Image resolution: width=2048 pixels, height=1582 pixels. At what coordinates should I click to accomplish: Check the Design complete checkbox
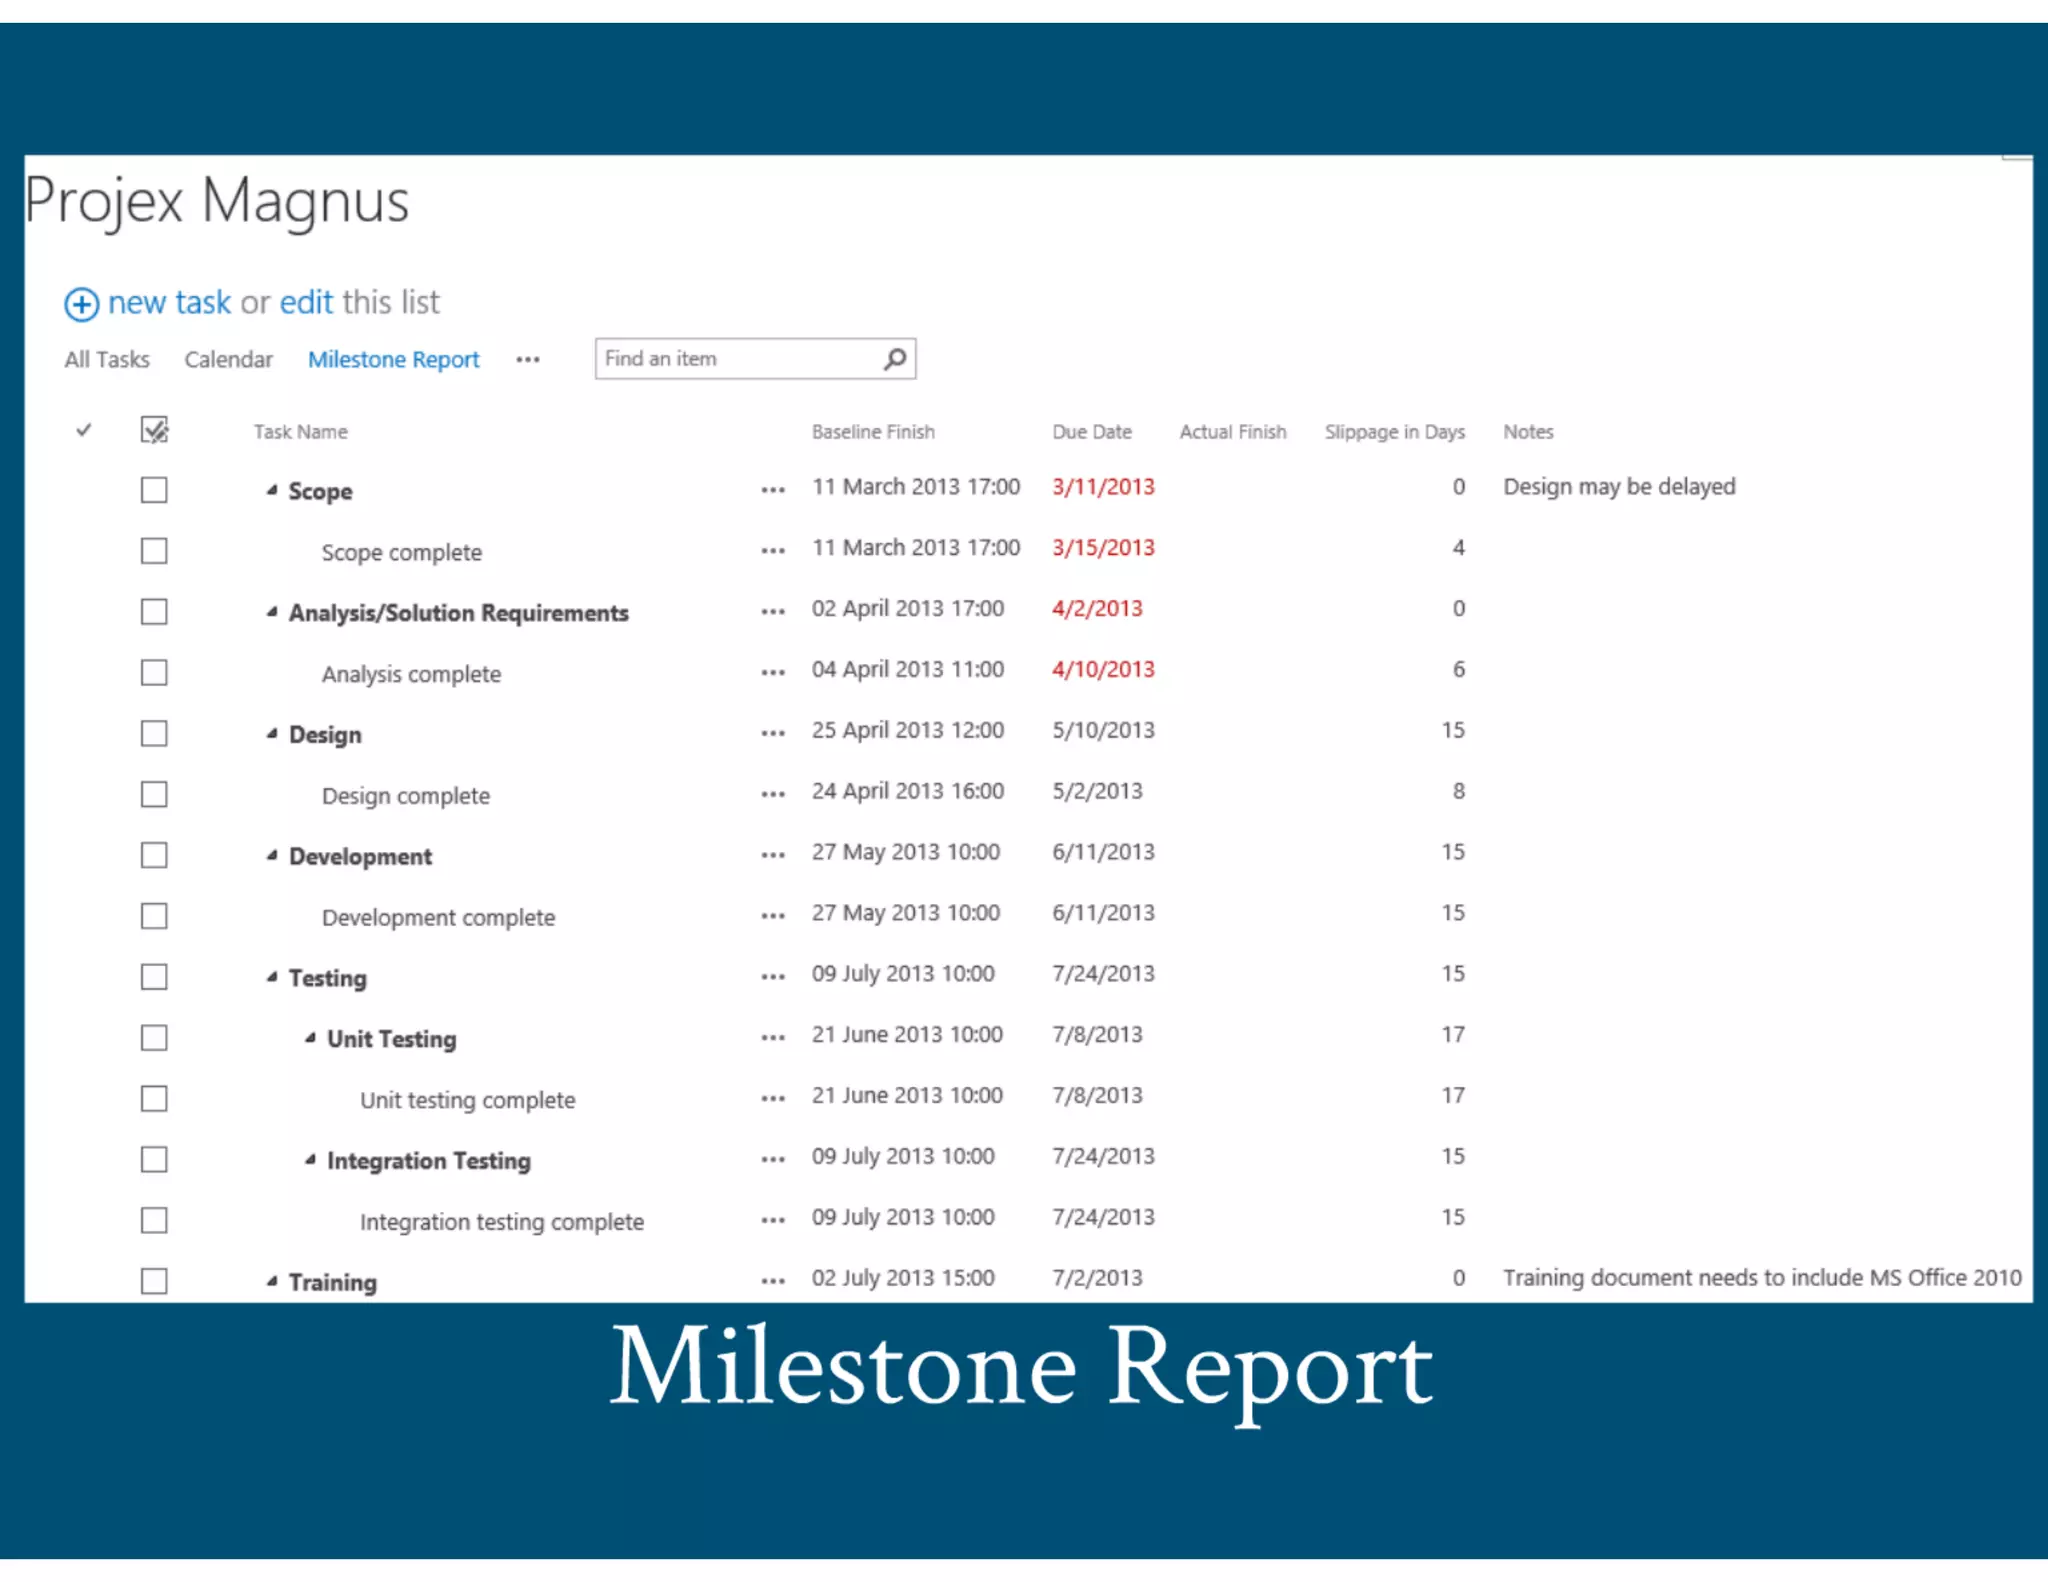click(x=154, y=795)
